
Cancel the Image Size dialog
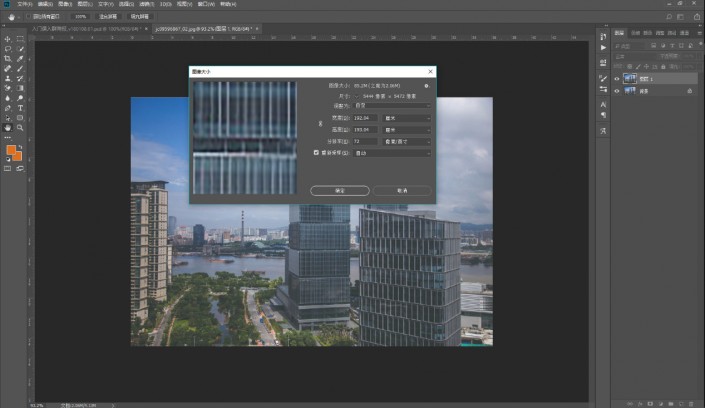click(402, 191)
